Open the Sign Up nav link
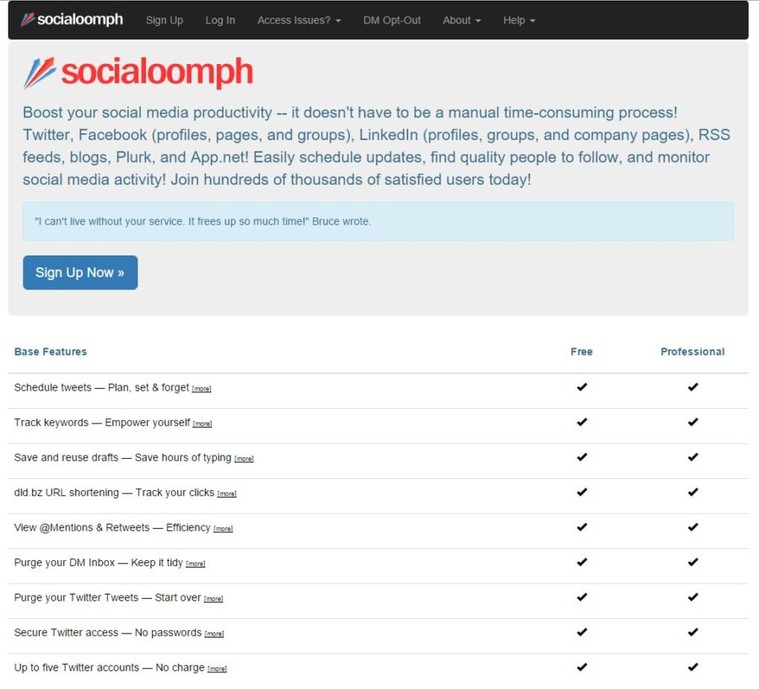759x689 pixels. tap(165, 20)
